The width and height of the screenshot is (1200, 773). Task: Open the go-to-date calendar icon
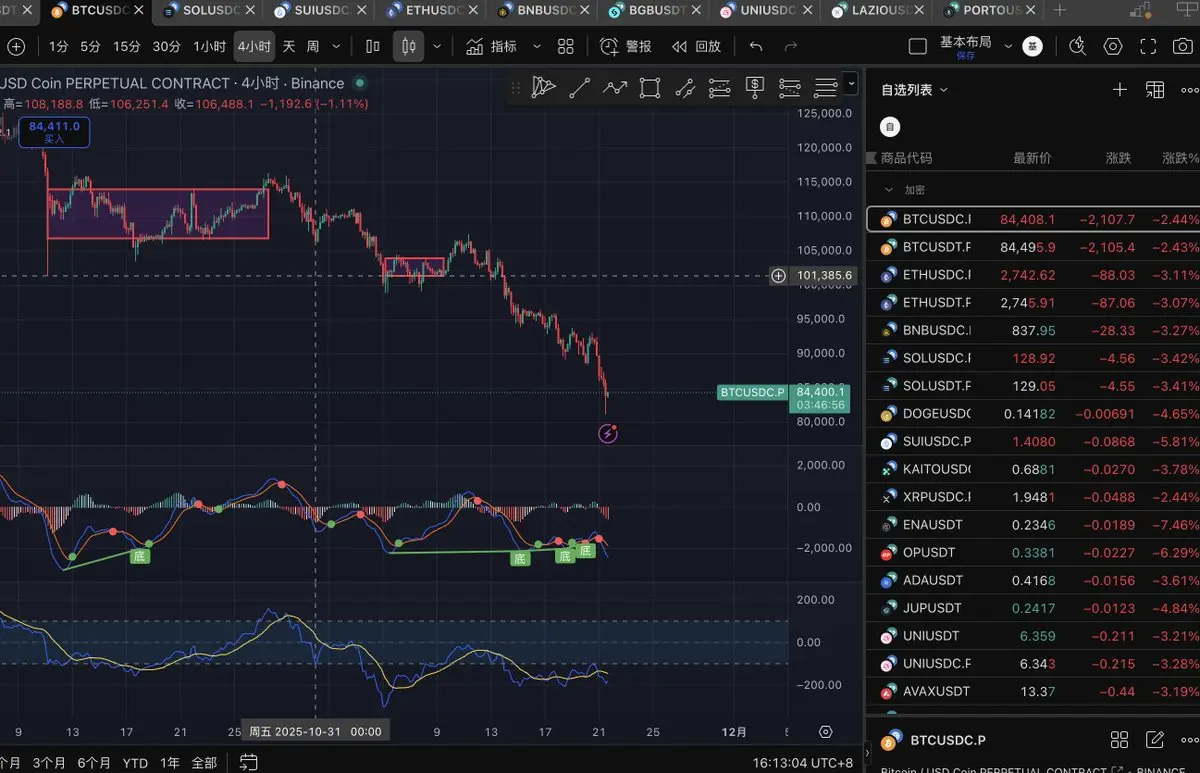[250, 762]
